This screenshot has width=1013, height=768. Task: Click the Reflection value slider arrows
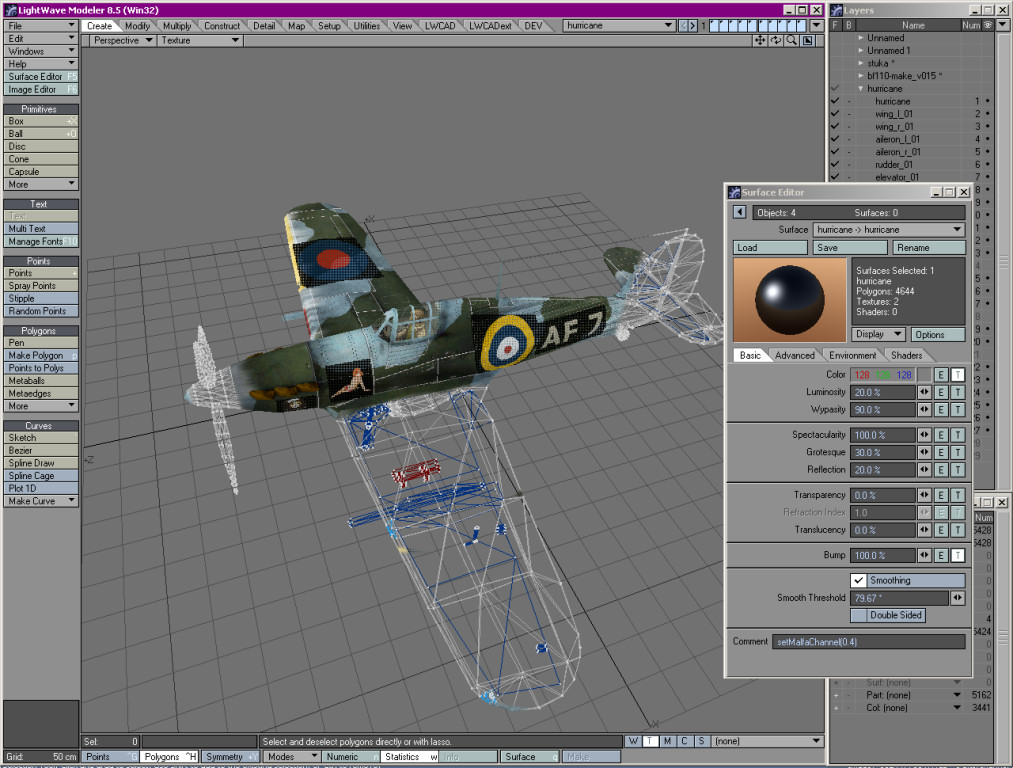pyautogui.click(x=924, y=470)
